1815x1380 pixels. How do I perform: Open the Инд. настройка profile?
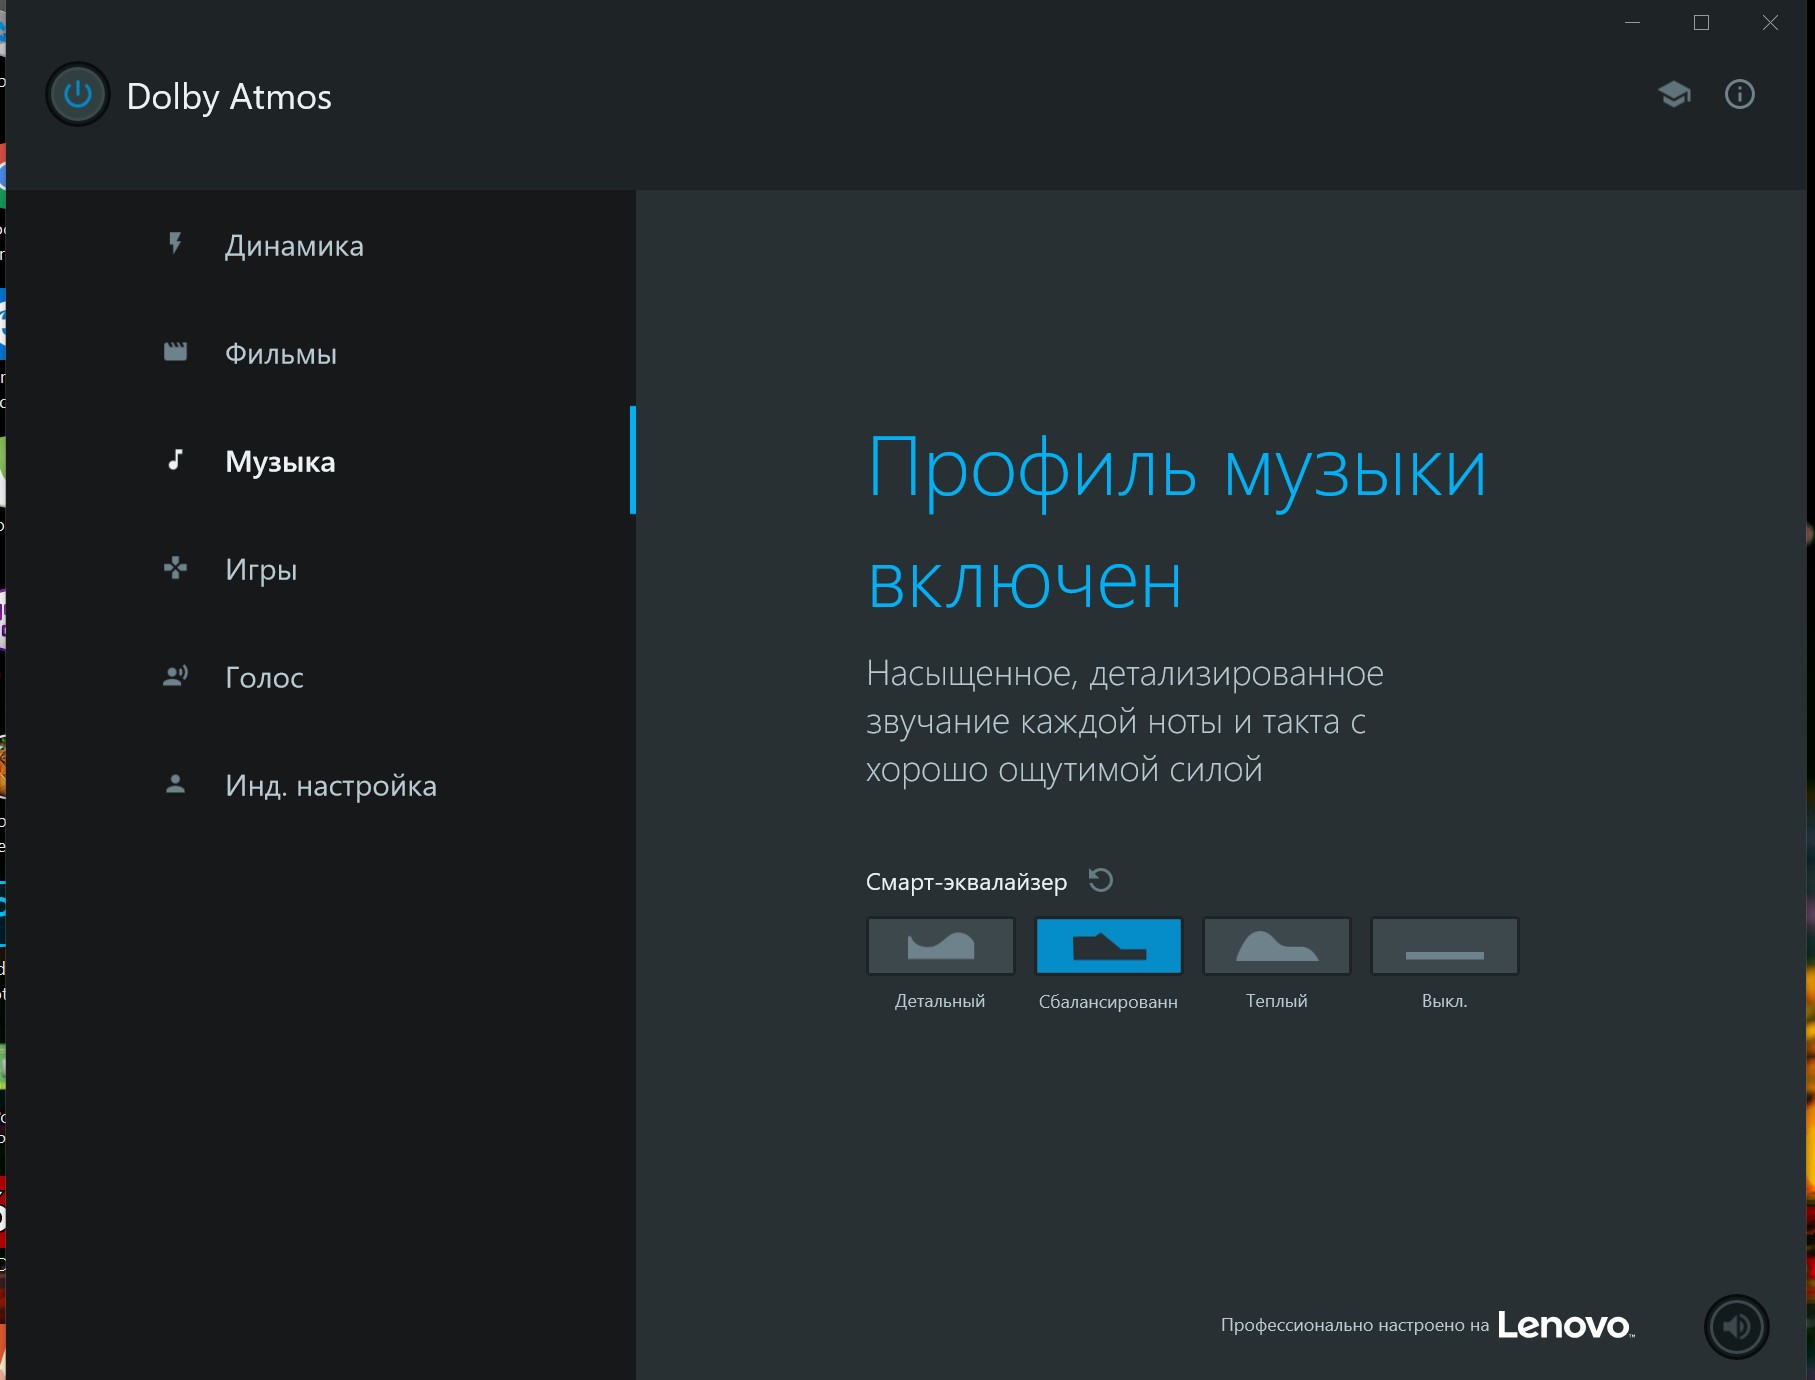(331, 786)
